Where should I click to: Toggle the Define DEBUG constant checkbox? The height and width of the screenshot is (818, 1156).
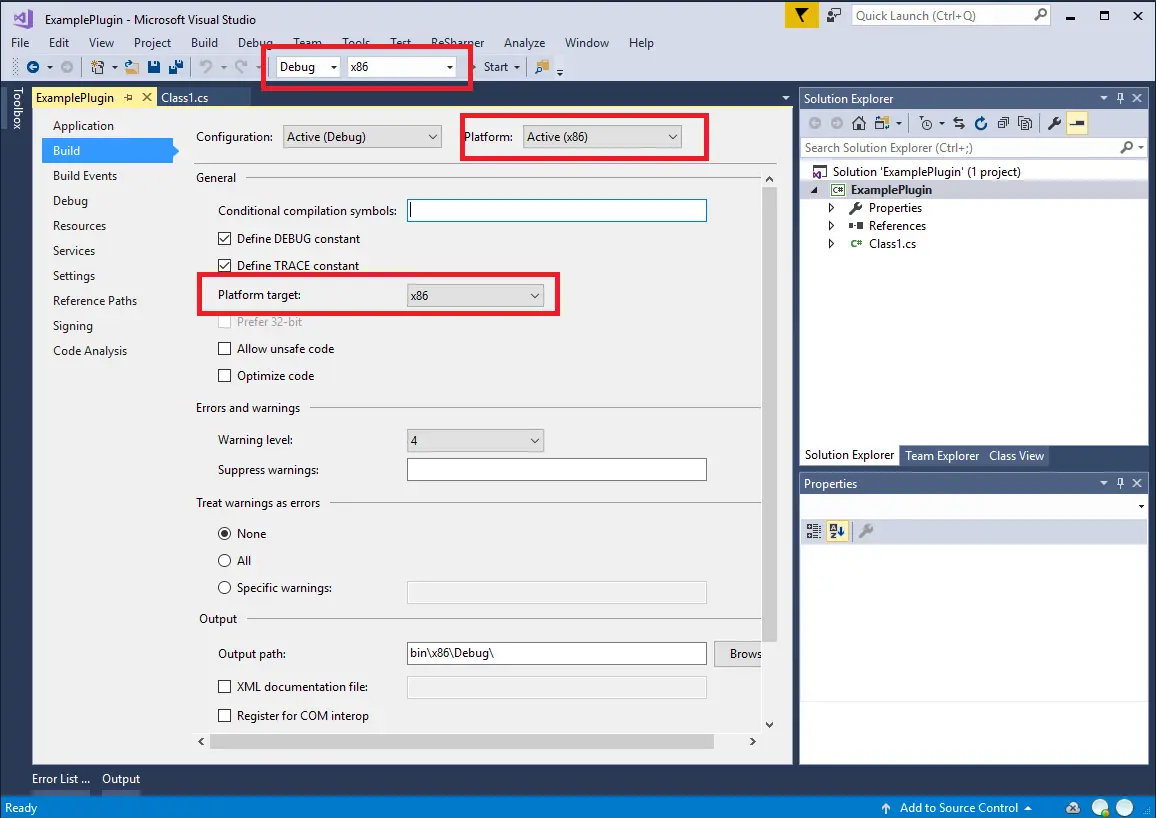point(225,239)
